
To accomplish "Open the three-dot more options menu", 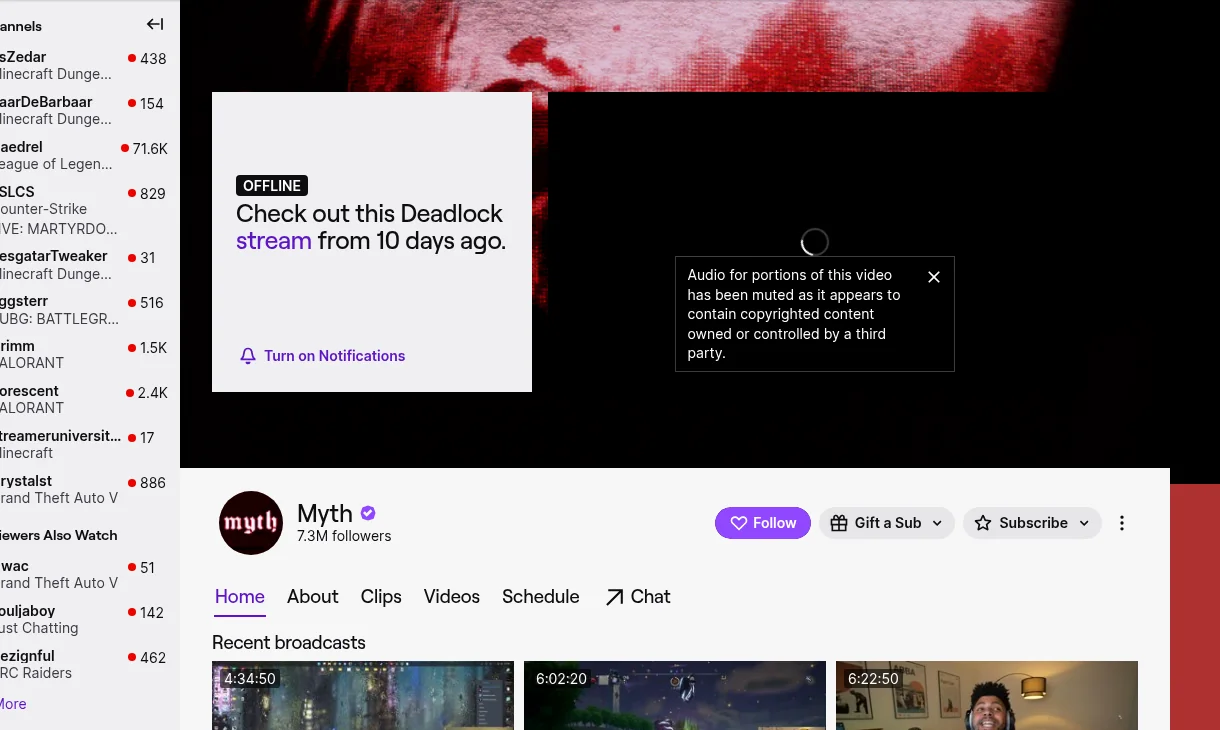I will 1122,523.
